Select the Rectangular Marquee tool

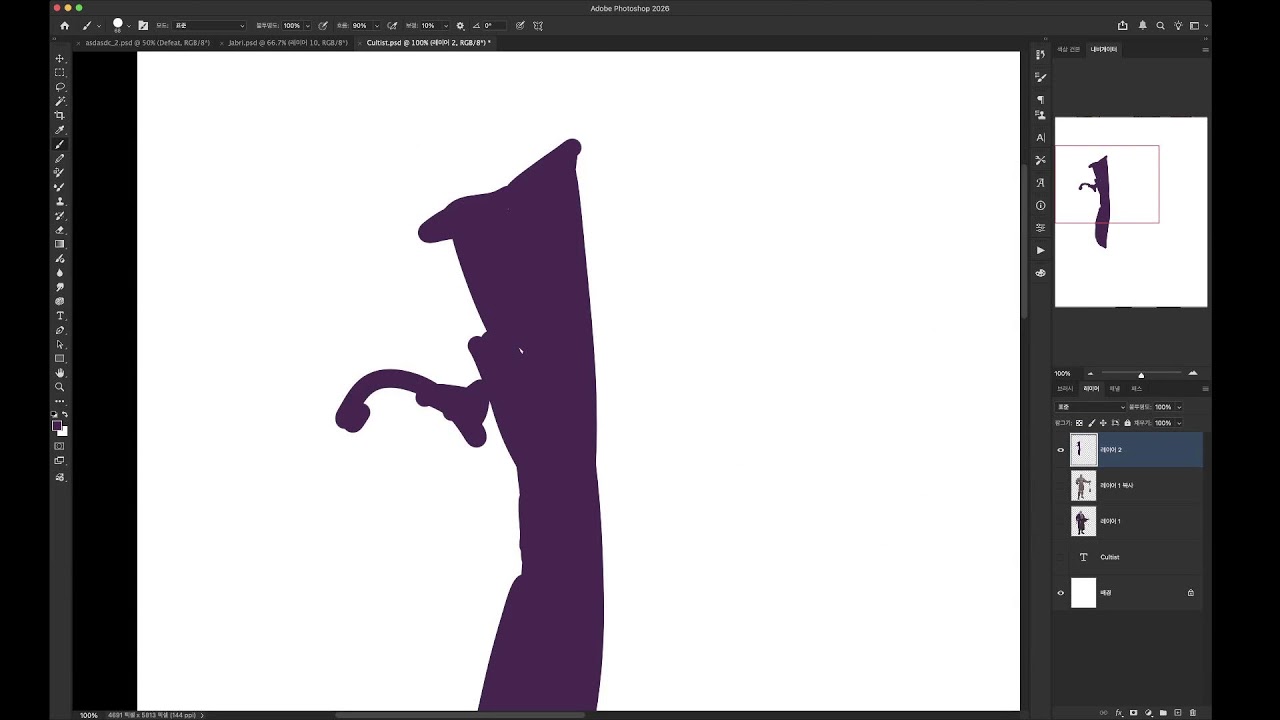click(59, 72)
